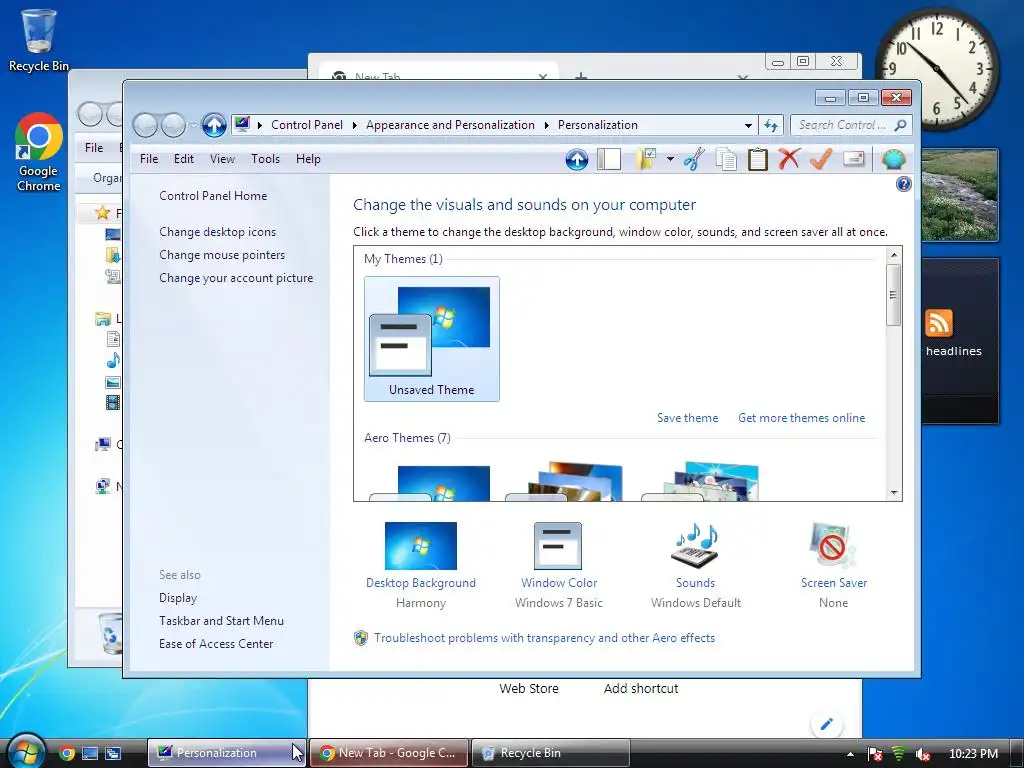Viewport: 1024px width, 768px height.
Task: Expand arrow before Control Panel breadcrumb
Action: [260, 125]
